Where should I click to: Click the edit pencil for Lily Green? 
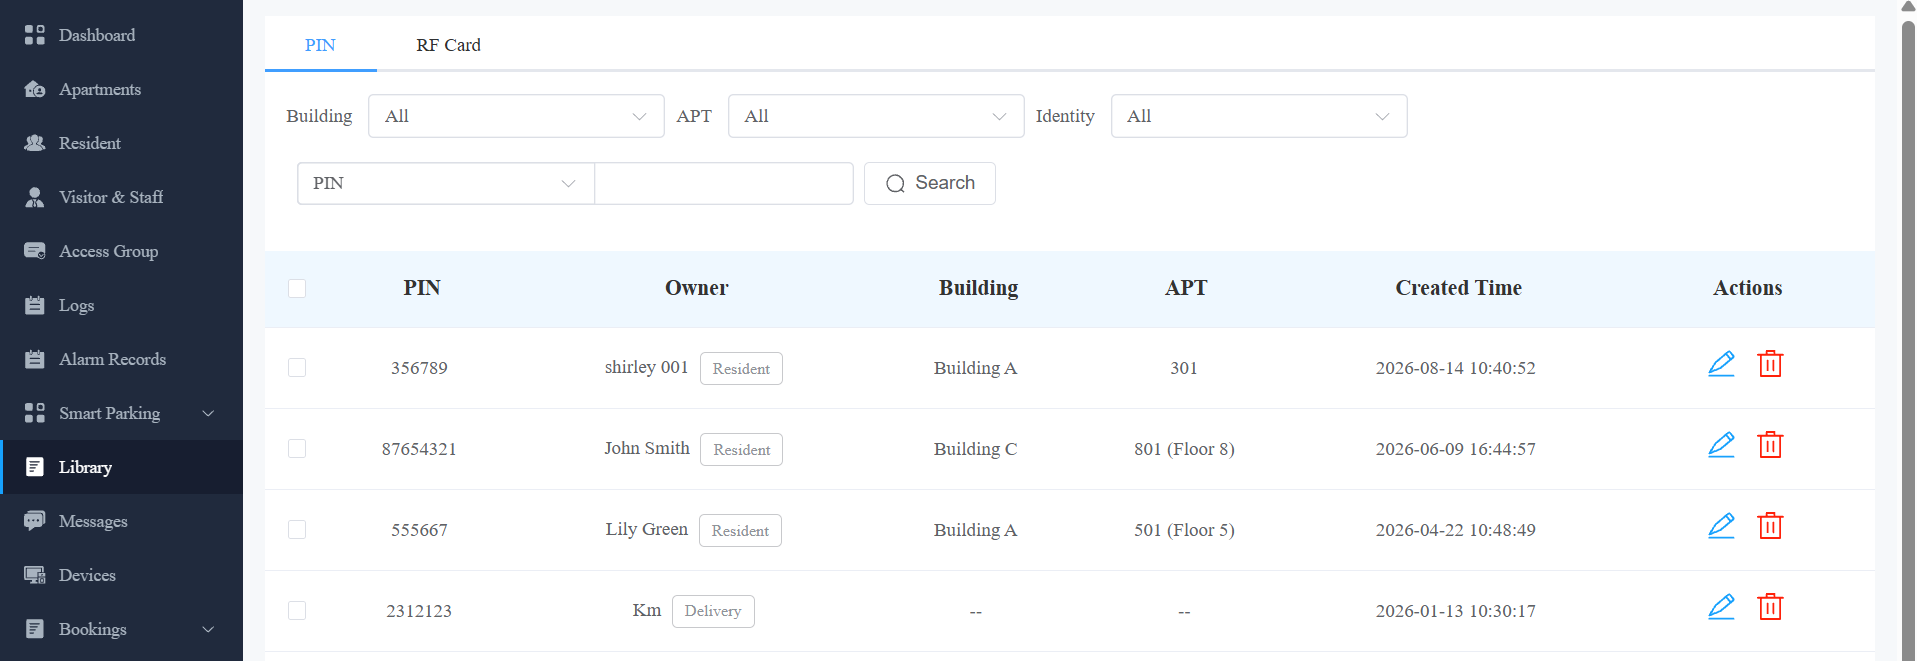pyautogui.click(x=1721, y=526)
